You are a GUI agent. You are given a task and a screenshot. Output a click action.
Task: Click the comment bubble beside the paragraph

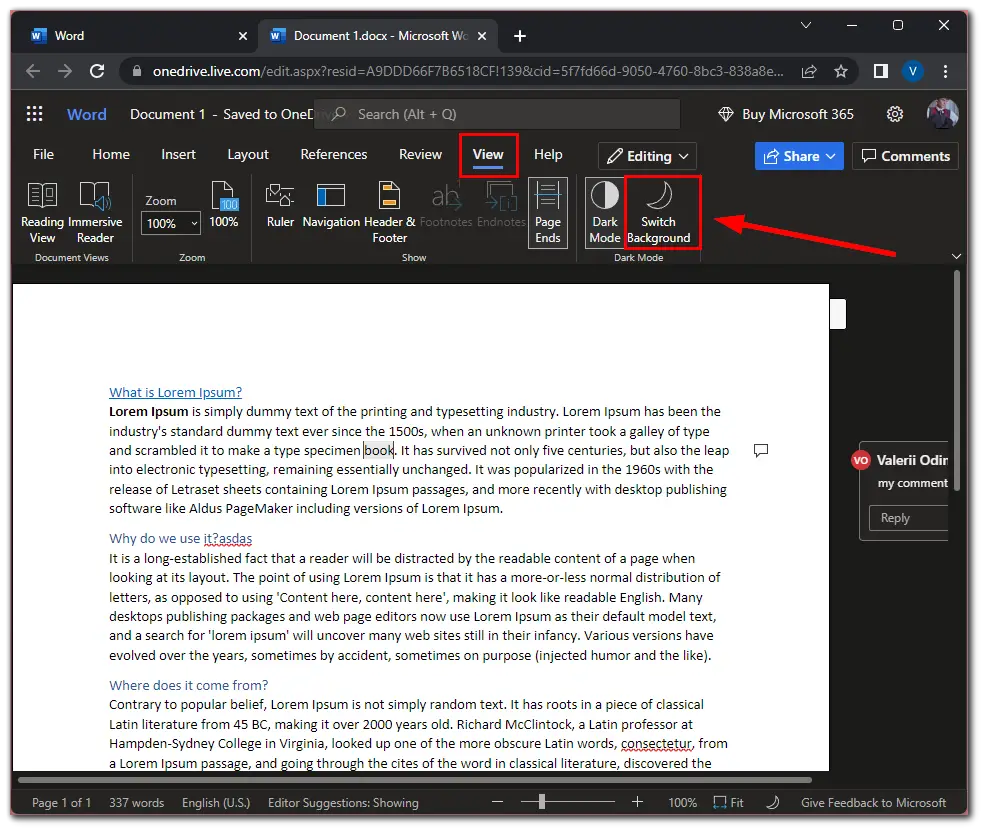point(760,450)
